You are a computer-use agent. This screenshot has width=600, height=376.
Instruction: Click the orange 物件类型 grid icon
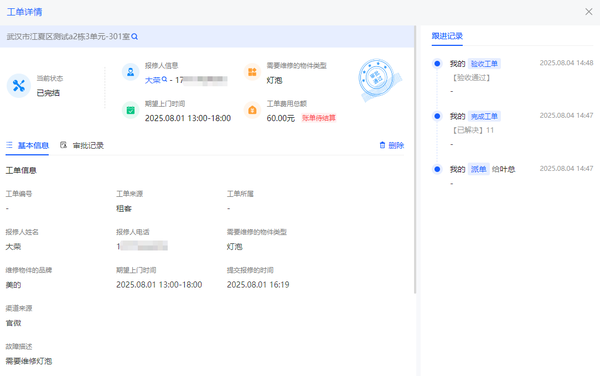(x=252, y=72)
